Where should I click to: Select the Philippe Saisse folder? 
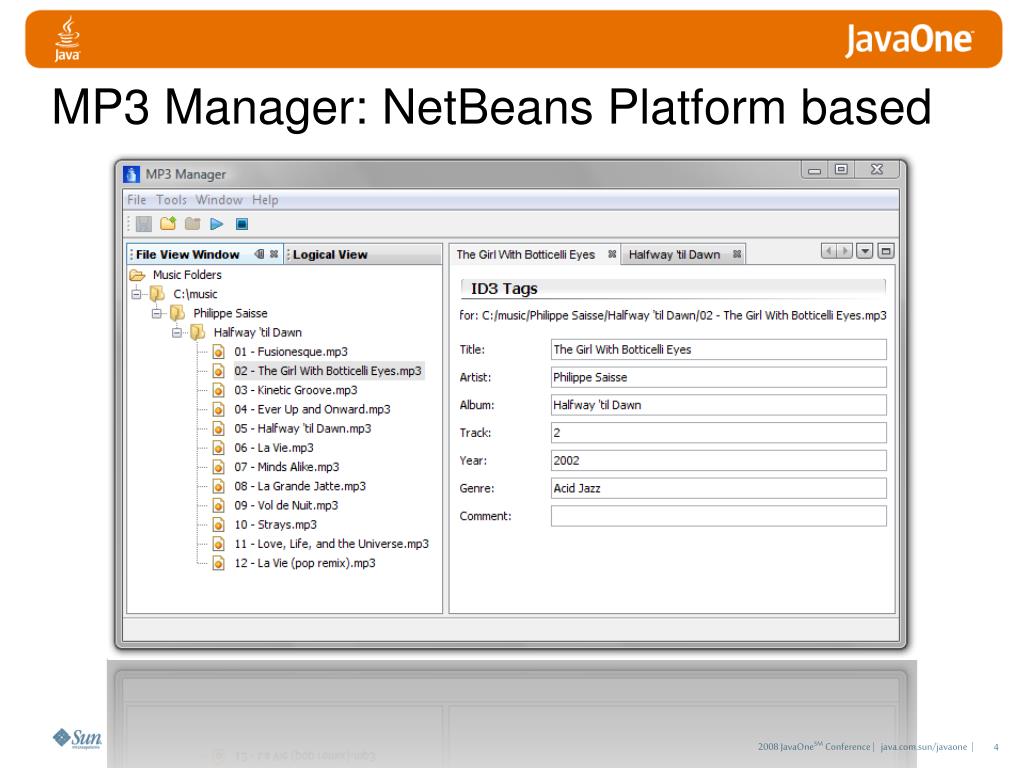[x=230, y=313]
